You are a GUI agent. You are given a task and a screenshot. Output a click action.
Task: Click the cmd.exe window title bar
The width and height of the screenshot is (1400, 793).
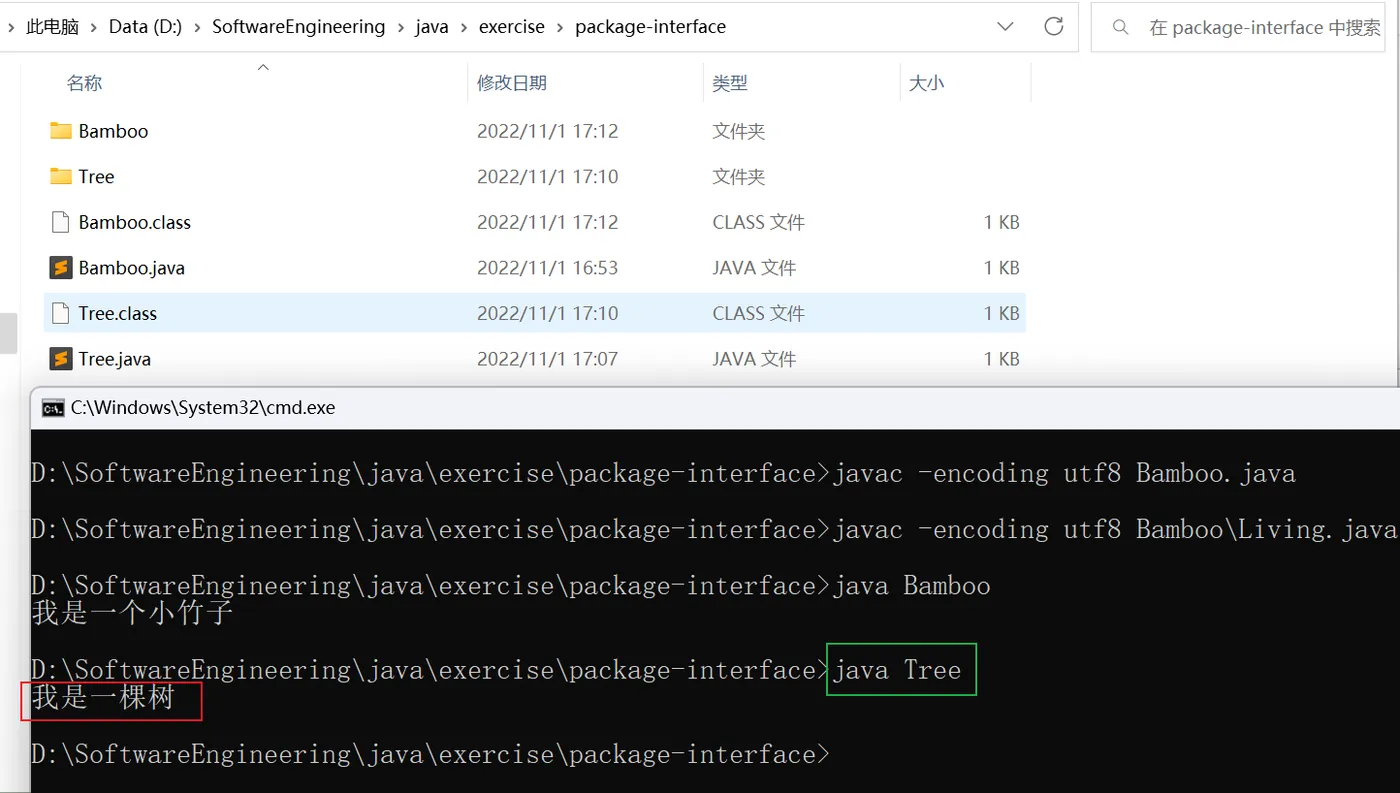[x=715, y=408]
